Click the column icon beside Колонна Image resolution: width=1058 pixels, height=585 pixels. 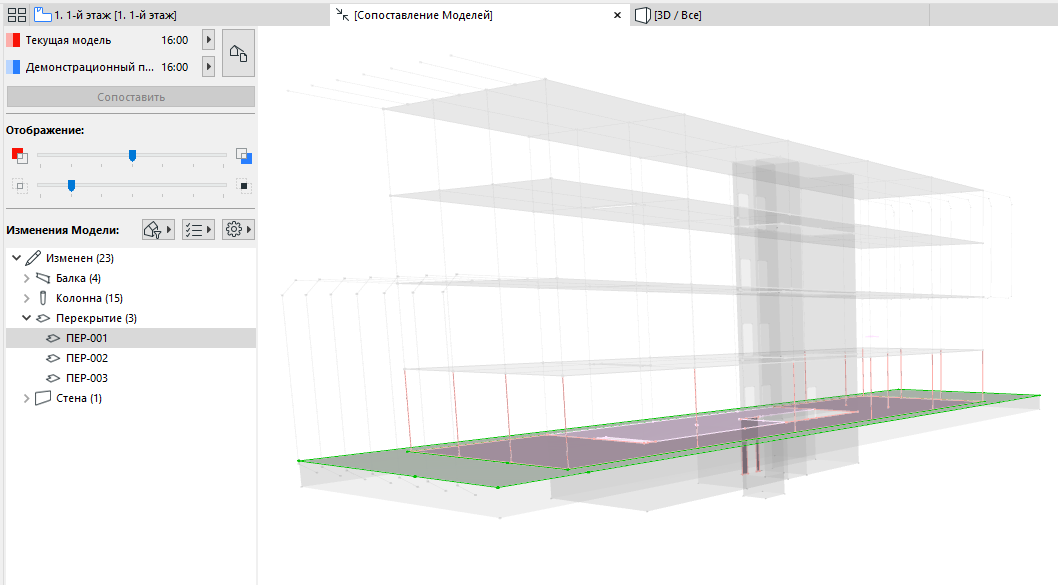tap(43, 298)
